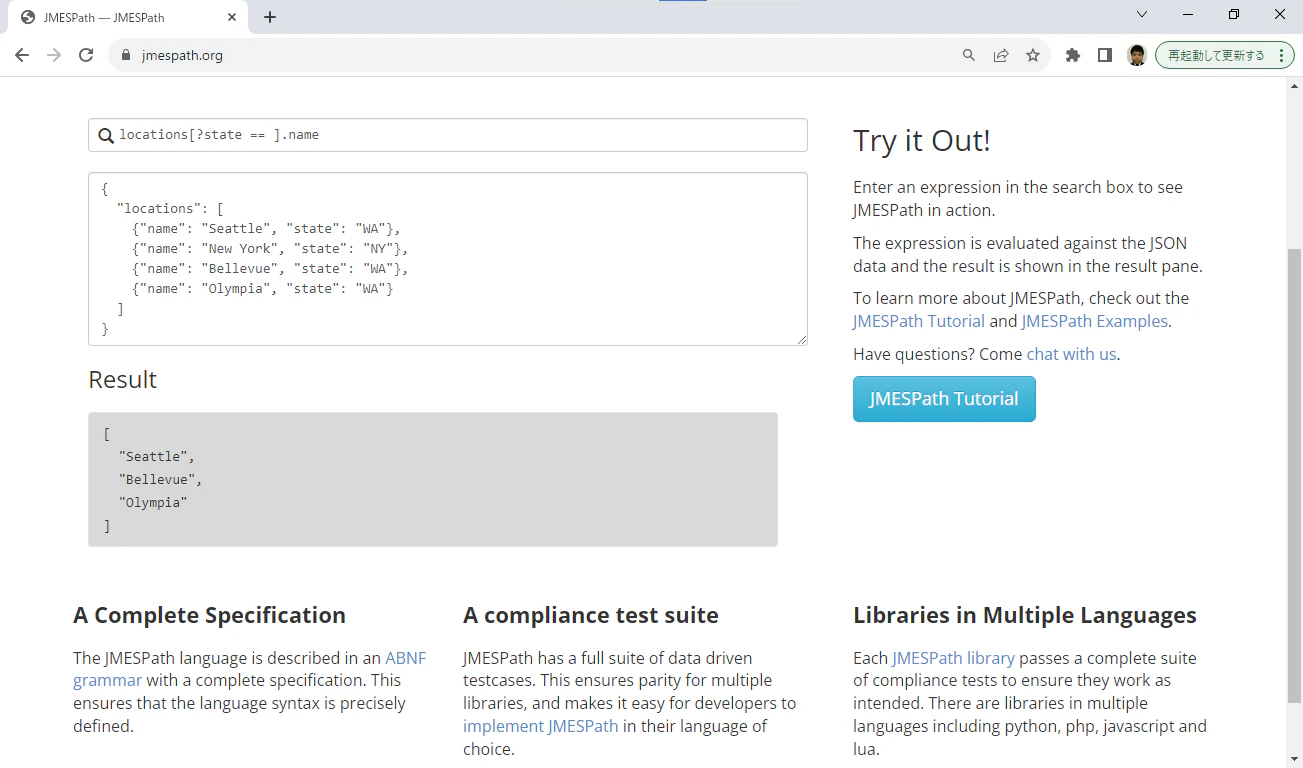Open a new browser tab
Screen dimensions: 1303x768
pyautogui.click(x=270, y=17)
